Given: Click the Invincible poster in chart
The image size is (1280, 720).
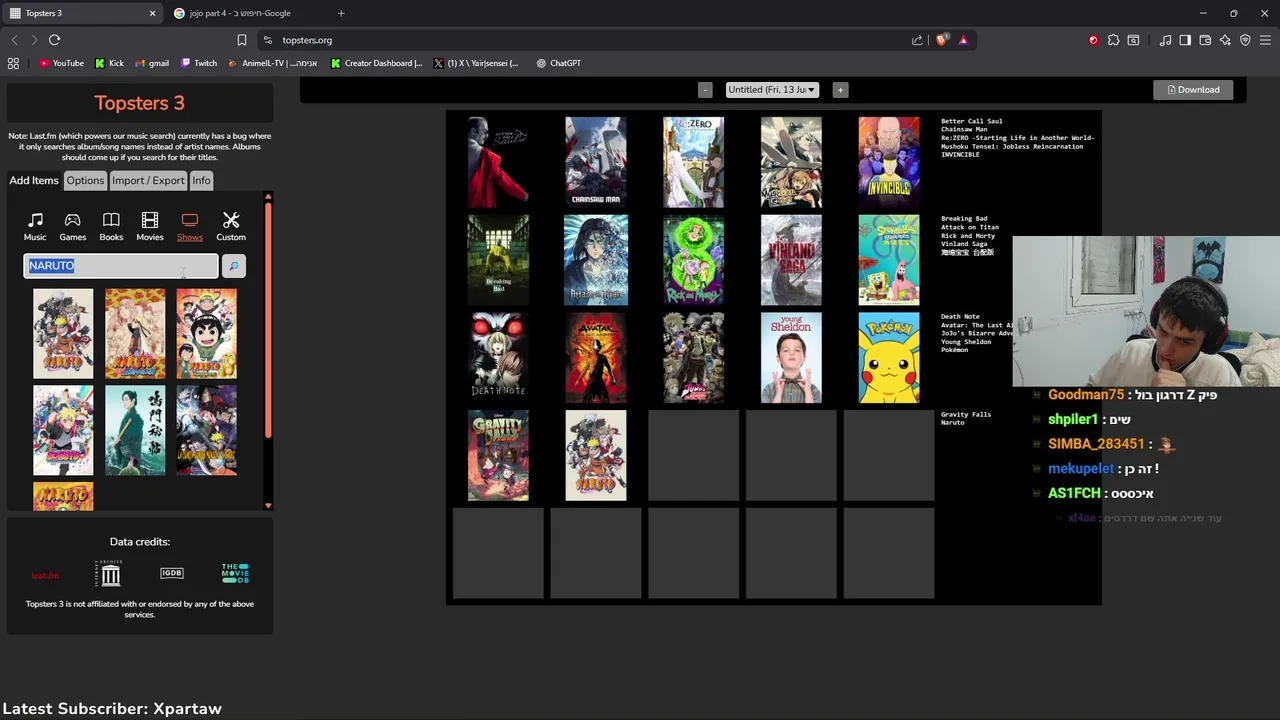Looking at the screenshot, I should pos(889,162).
